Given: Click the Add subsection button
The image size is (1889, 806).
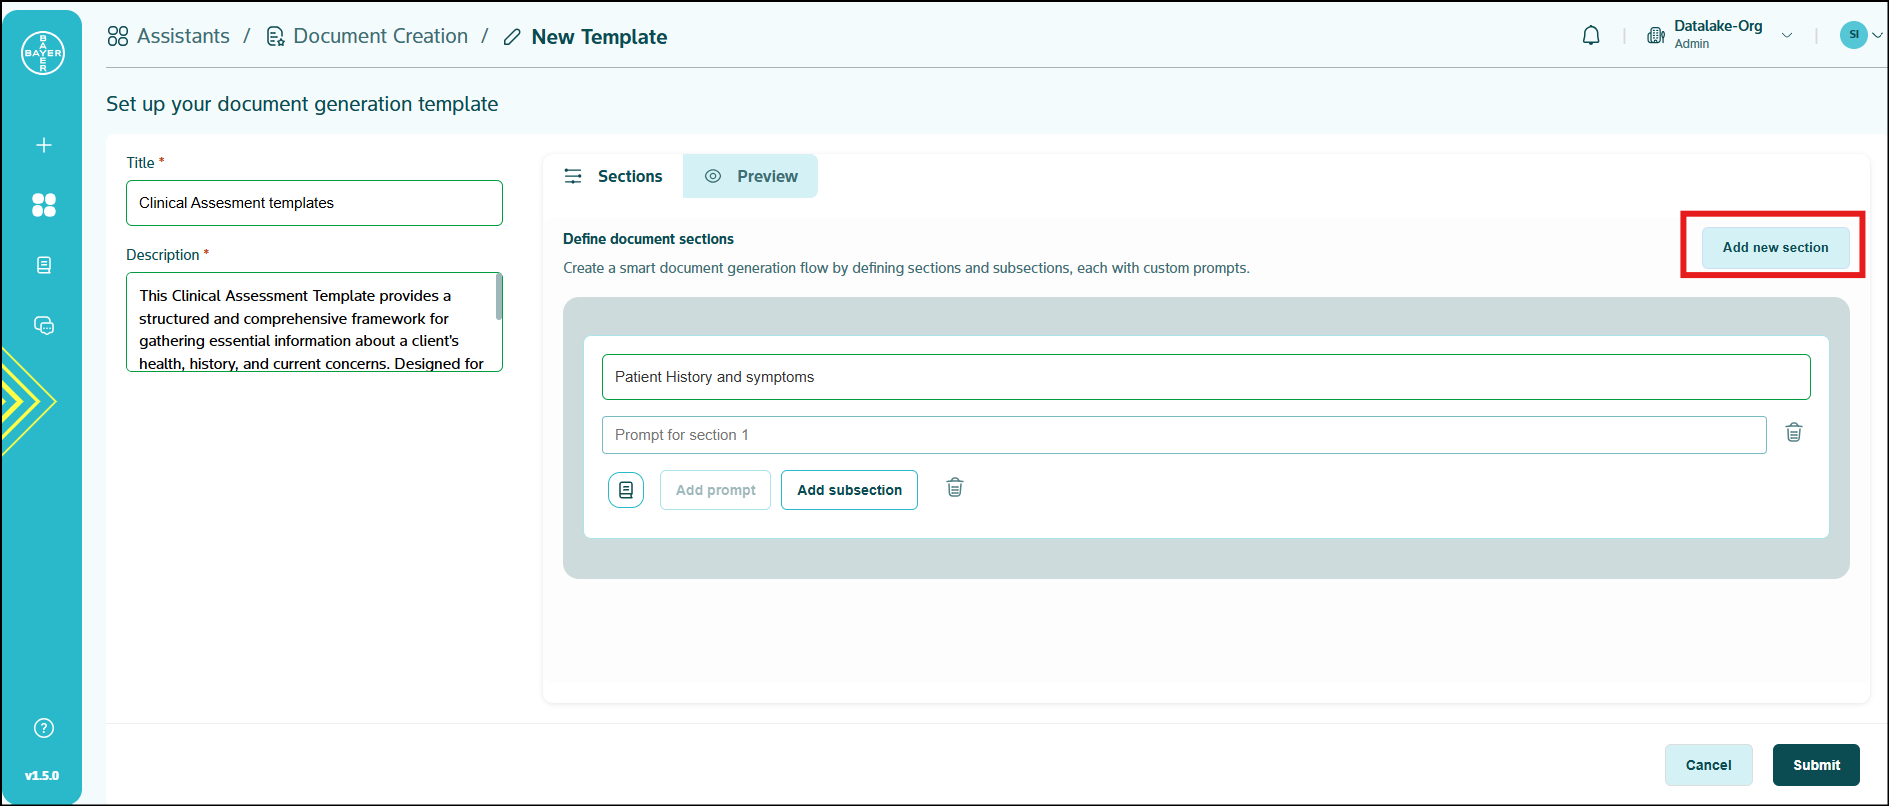Looking at the screenshot, I should coord(849,490).
